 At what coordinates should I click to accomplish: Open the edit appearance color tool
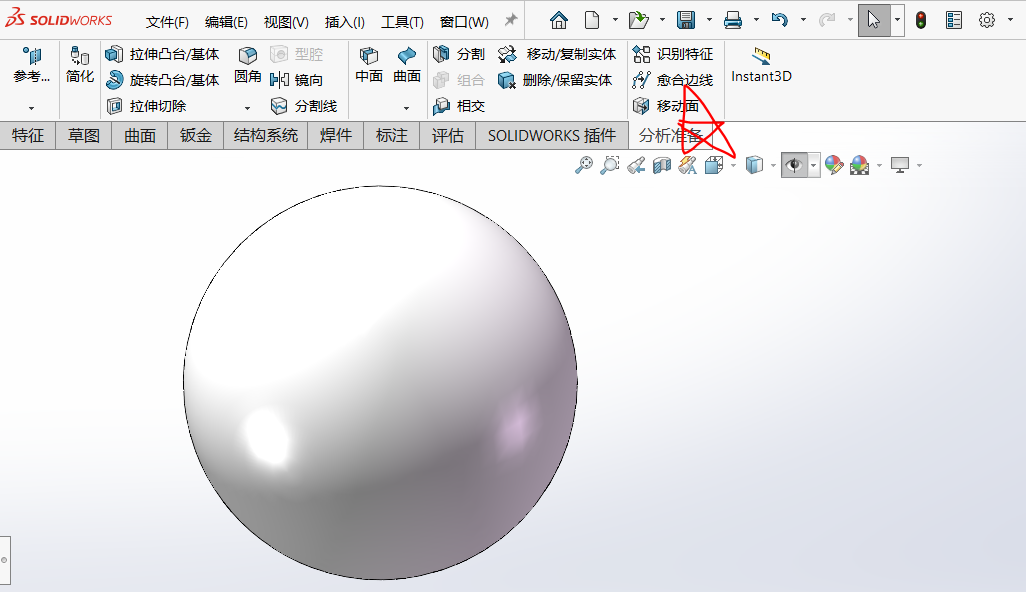click(x=833, y=165)
